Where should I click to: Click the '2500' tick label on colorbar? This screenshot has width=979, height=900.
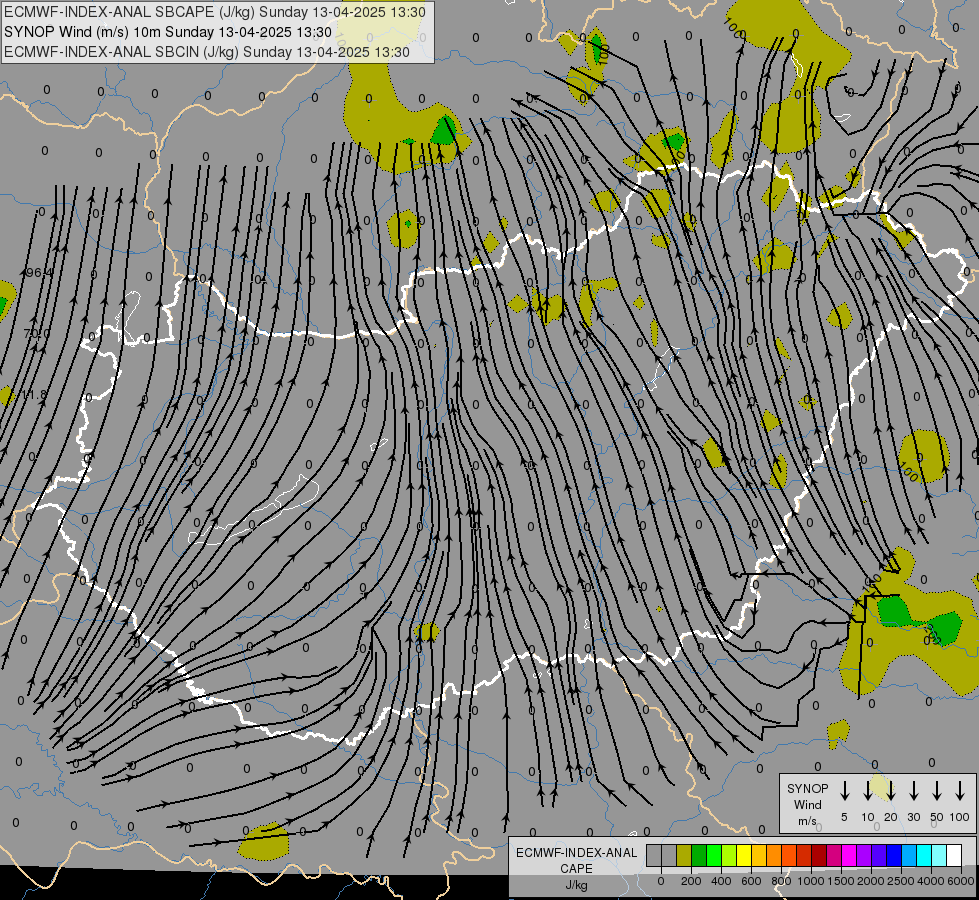(901, 881)
